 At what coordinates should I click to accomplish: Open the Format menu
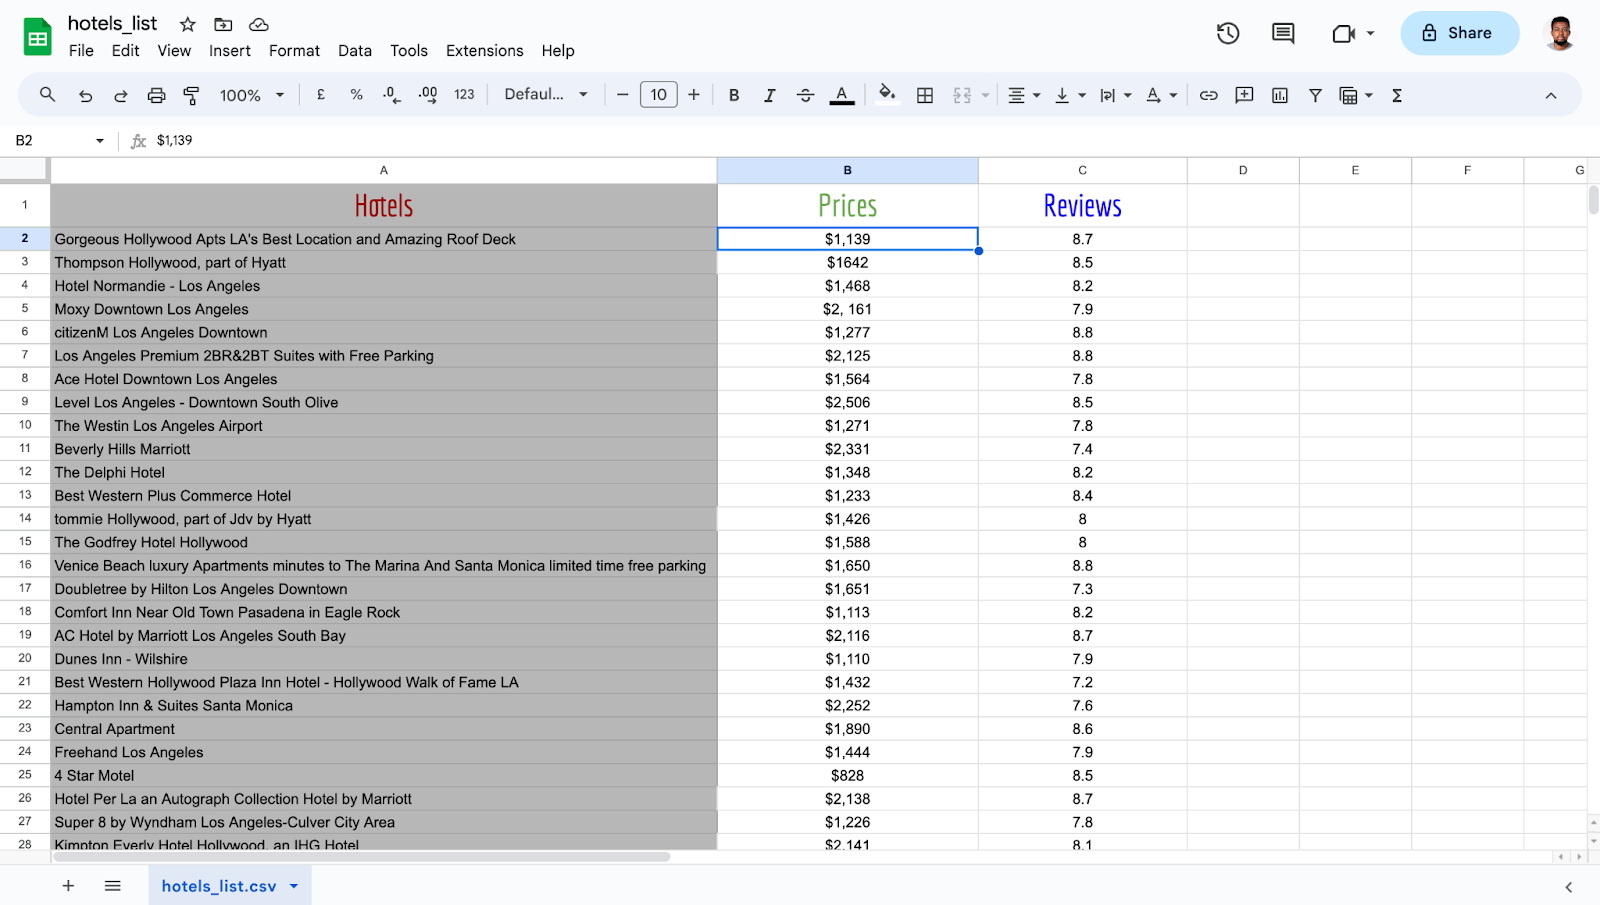tap(294, 50)
